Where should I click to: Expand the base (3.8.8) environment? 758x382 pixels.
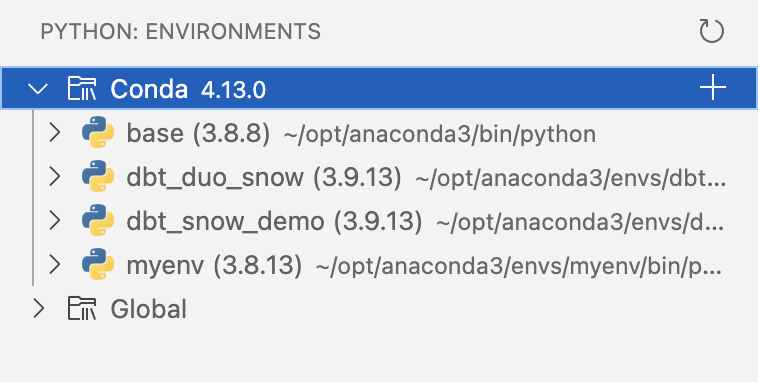pyautogui.click(x=55, y=132)
